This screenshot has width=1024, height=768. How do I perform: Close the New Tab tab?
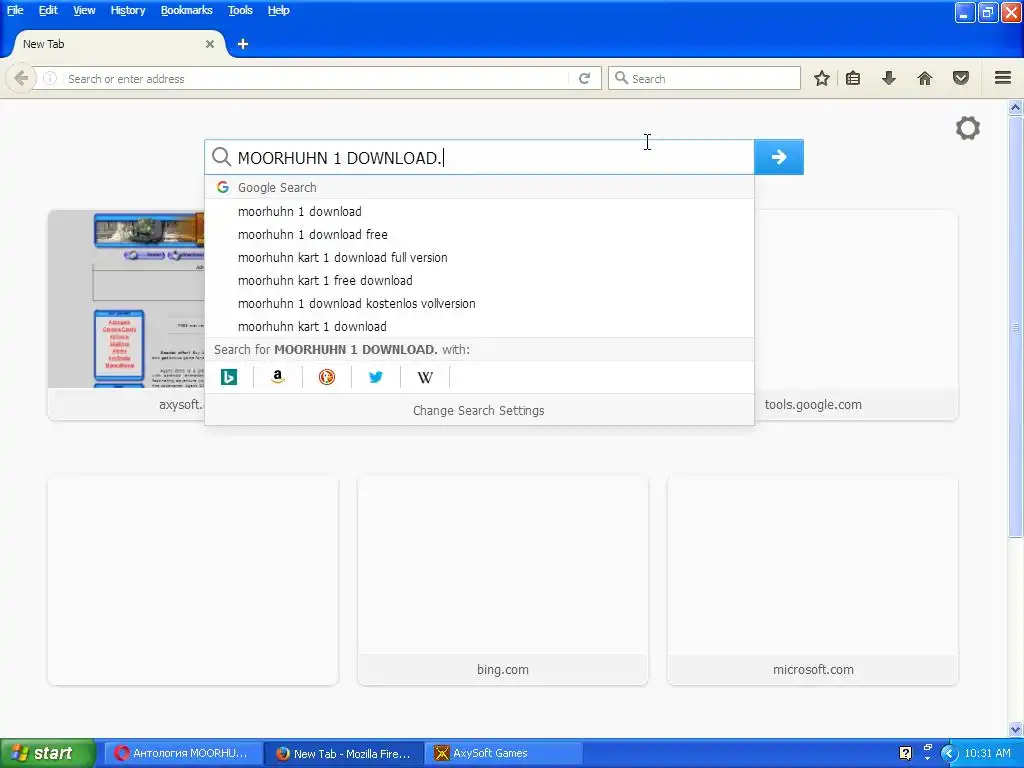click(210, 44)
